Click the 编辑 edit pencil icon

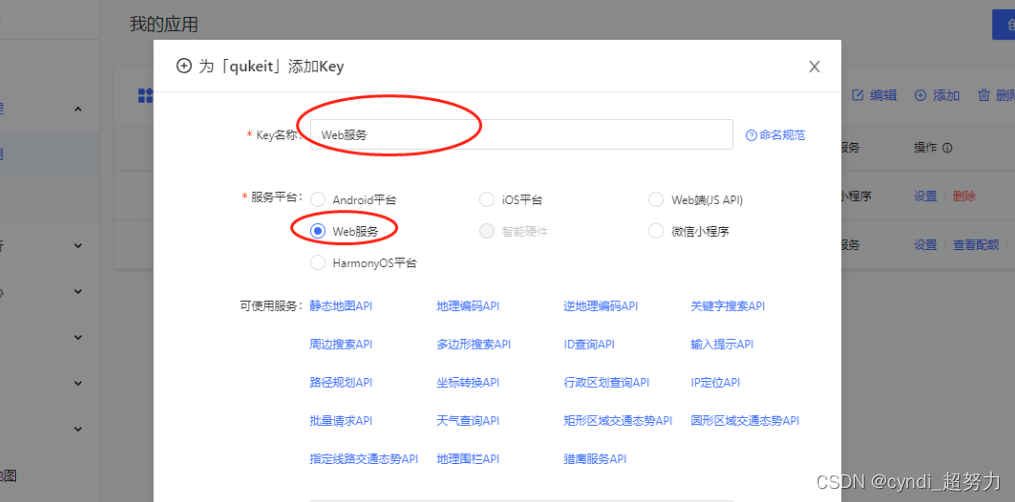[858, 95]
